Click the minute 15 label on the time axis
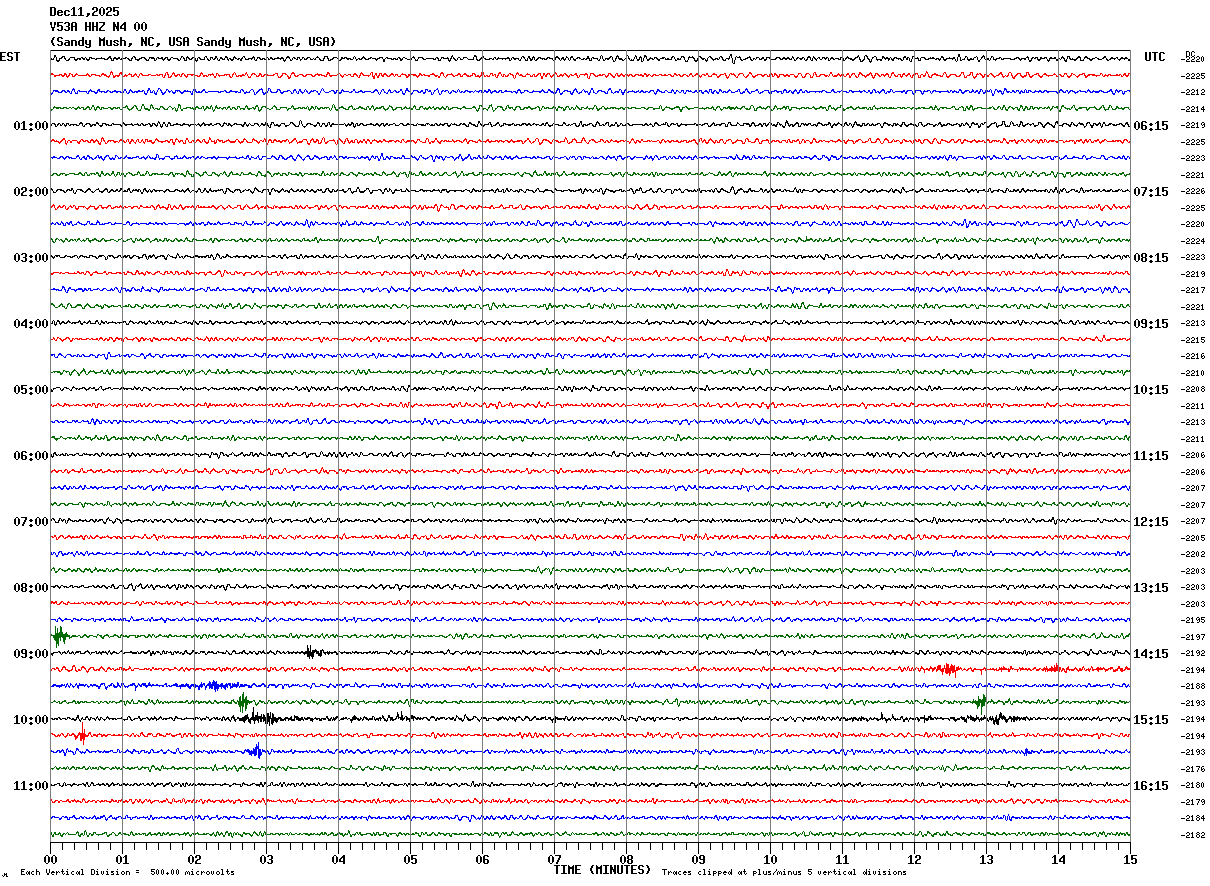 coord(1129,859)
